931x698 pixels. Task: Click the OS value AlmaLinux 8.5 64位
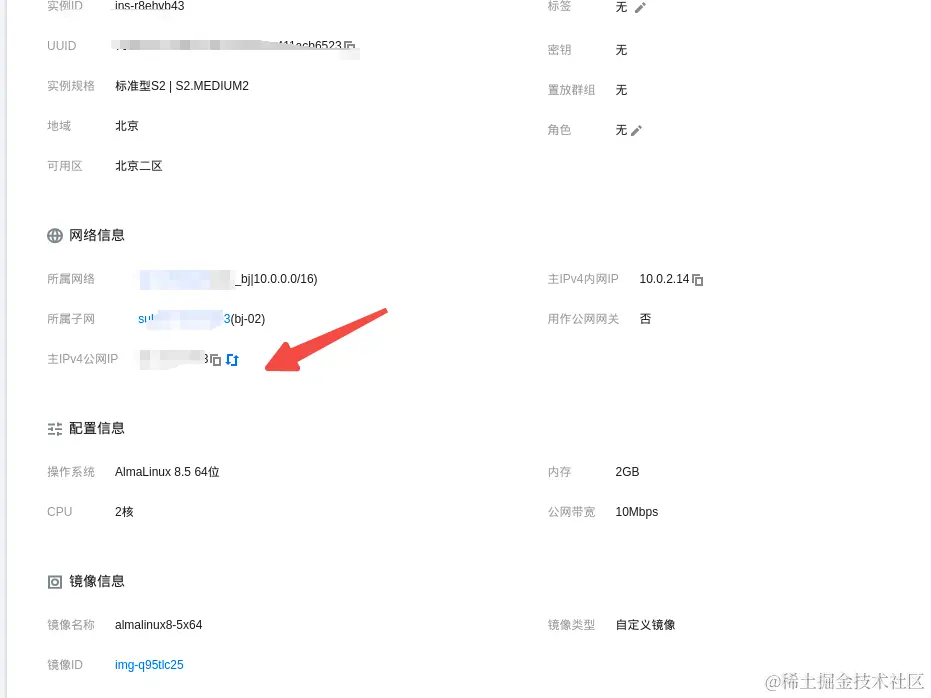point(167,472)
